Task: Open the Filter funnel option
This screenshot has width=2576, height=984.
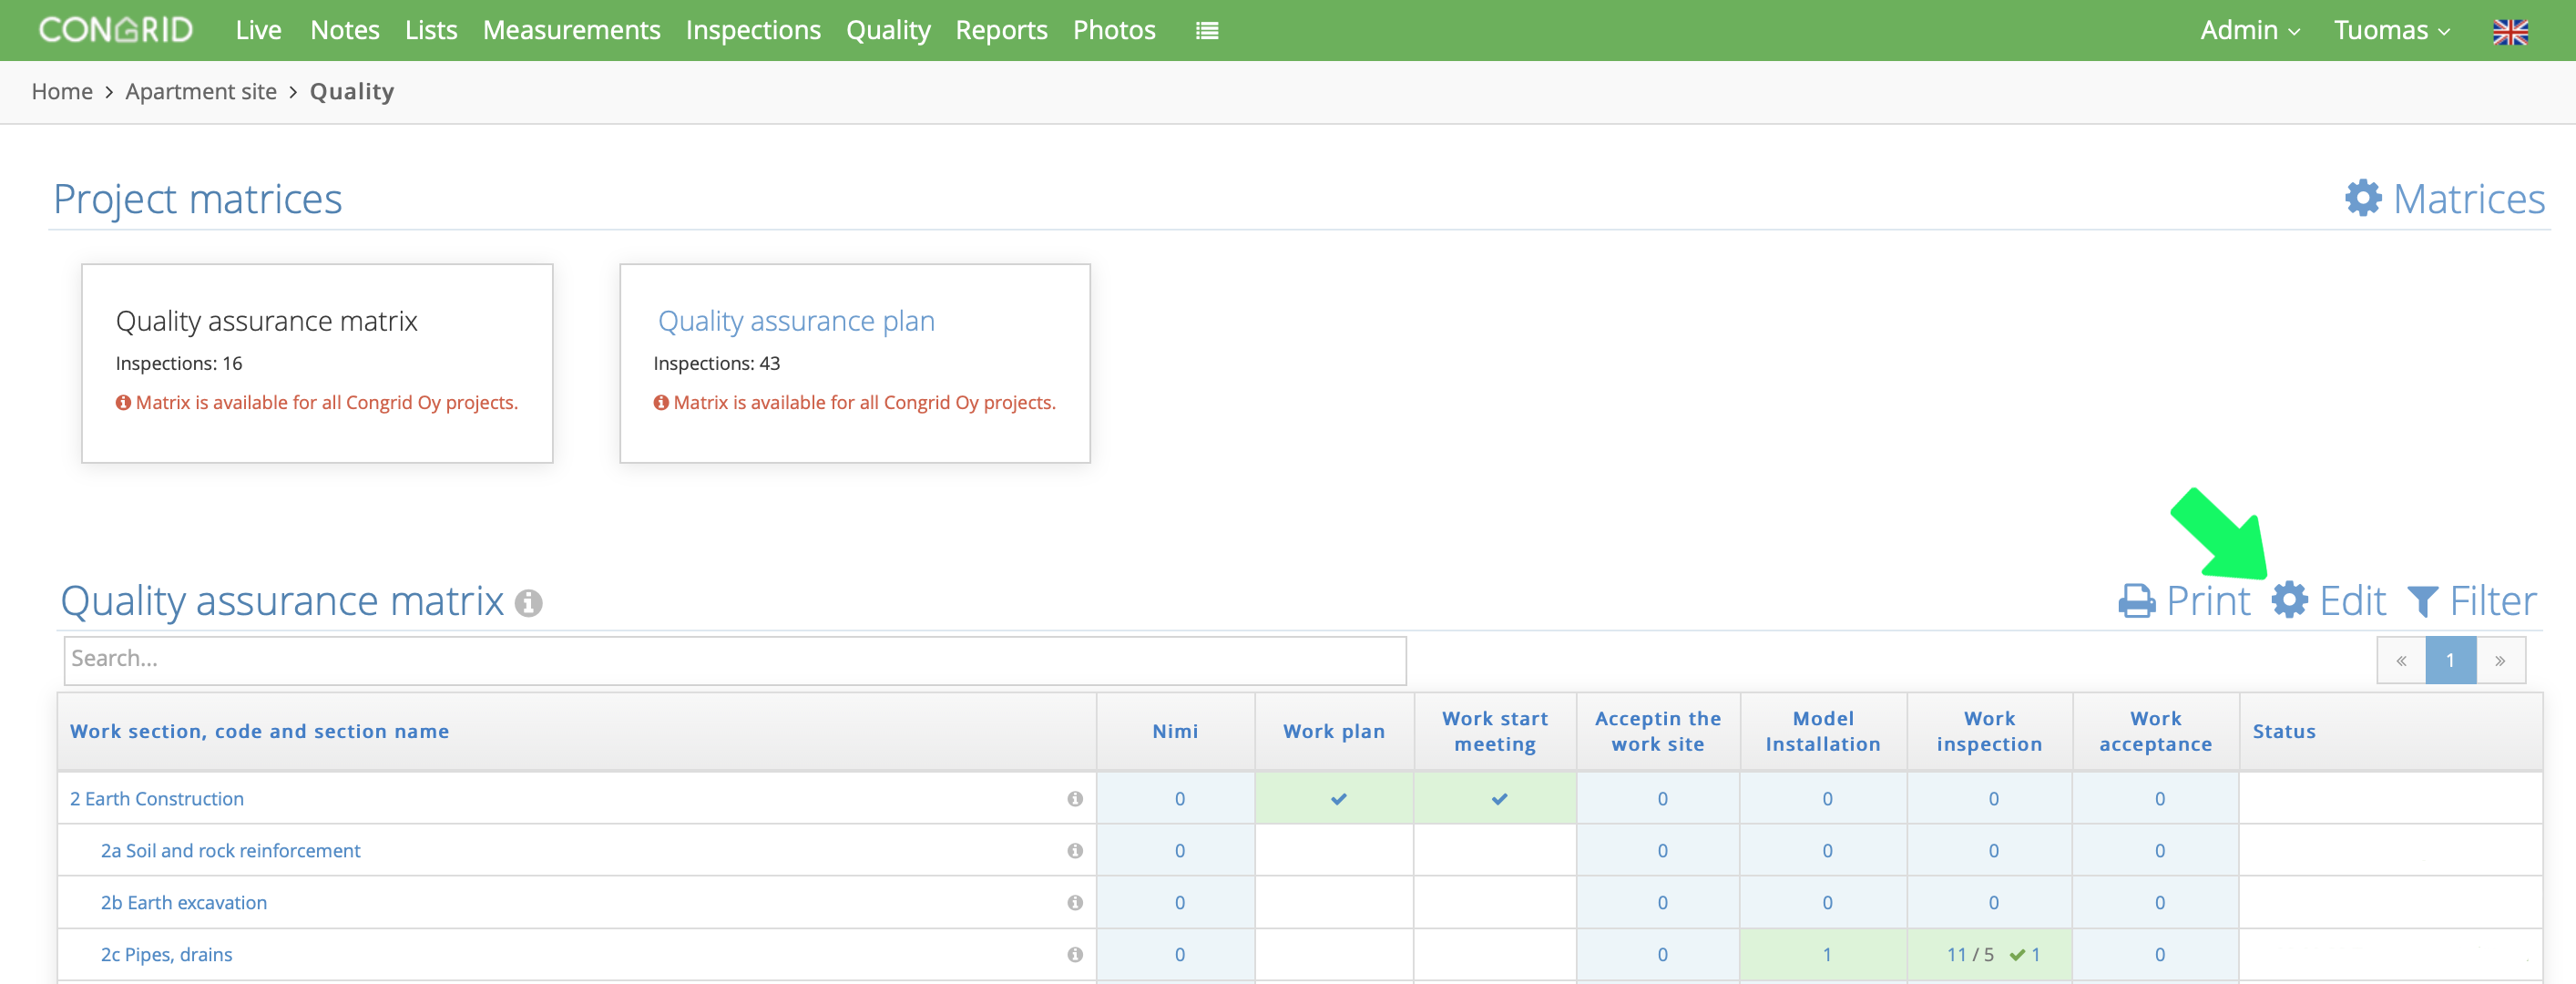Action: pos(2472,601)
